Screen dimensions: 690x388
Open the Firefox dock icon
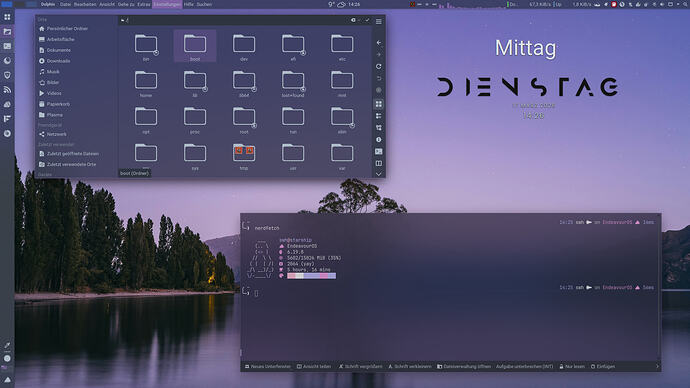click(7, 61)
